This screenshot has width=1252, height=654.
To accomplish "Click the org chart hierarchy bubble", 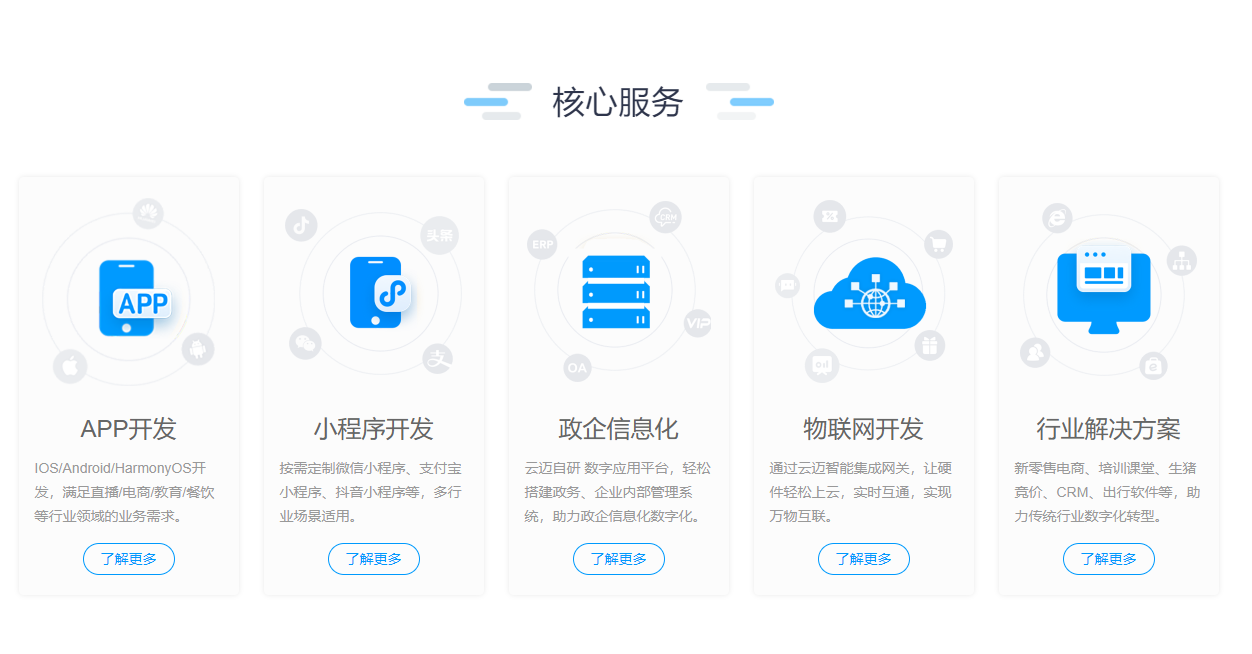I will pyautogui.click(x=1182, y=261).
